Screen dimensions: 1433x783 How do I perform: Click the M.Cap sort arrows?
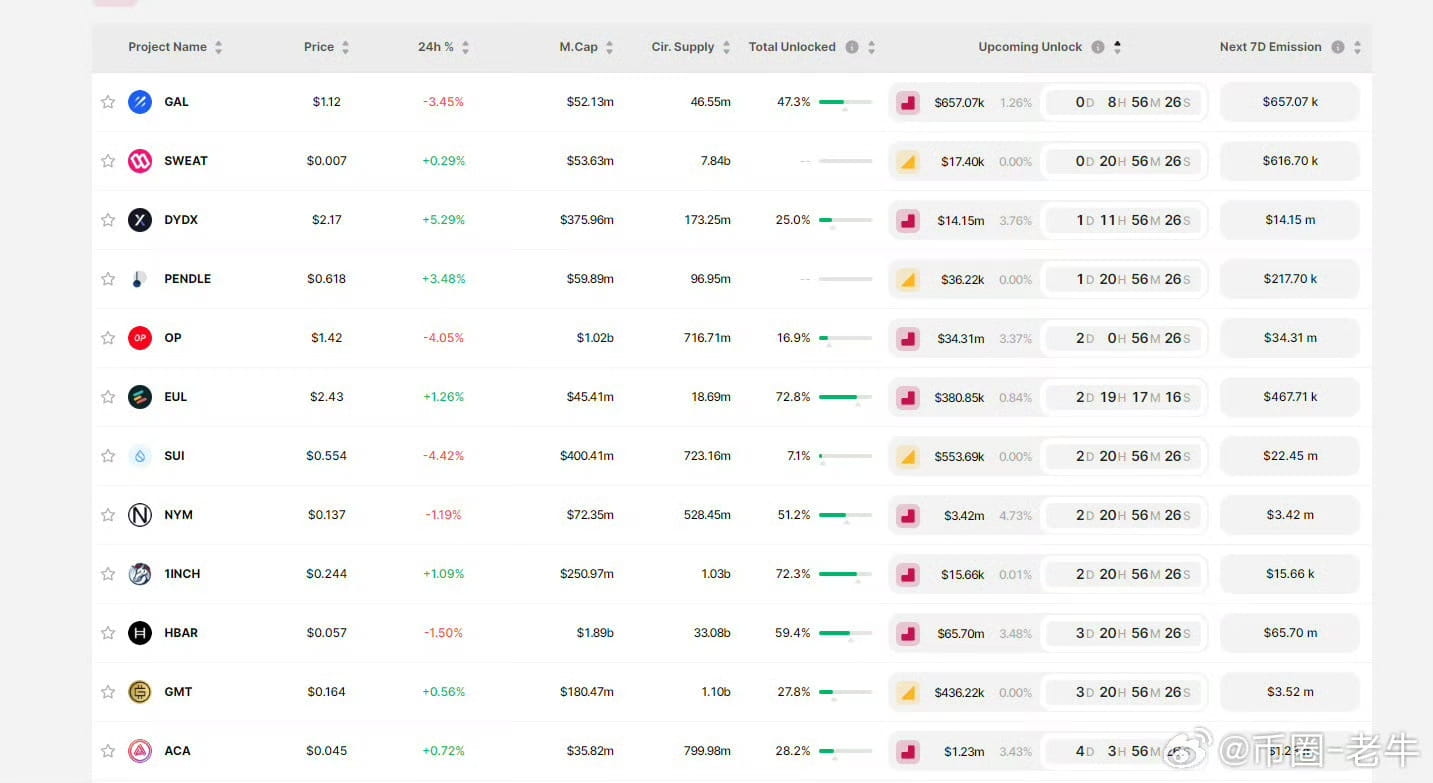(x=609, y=46)
